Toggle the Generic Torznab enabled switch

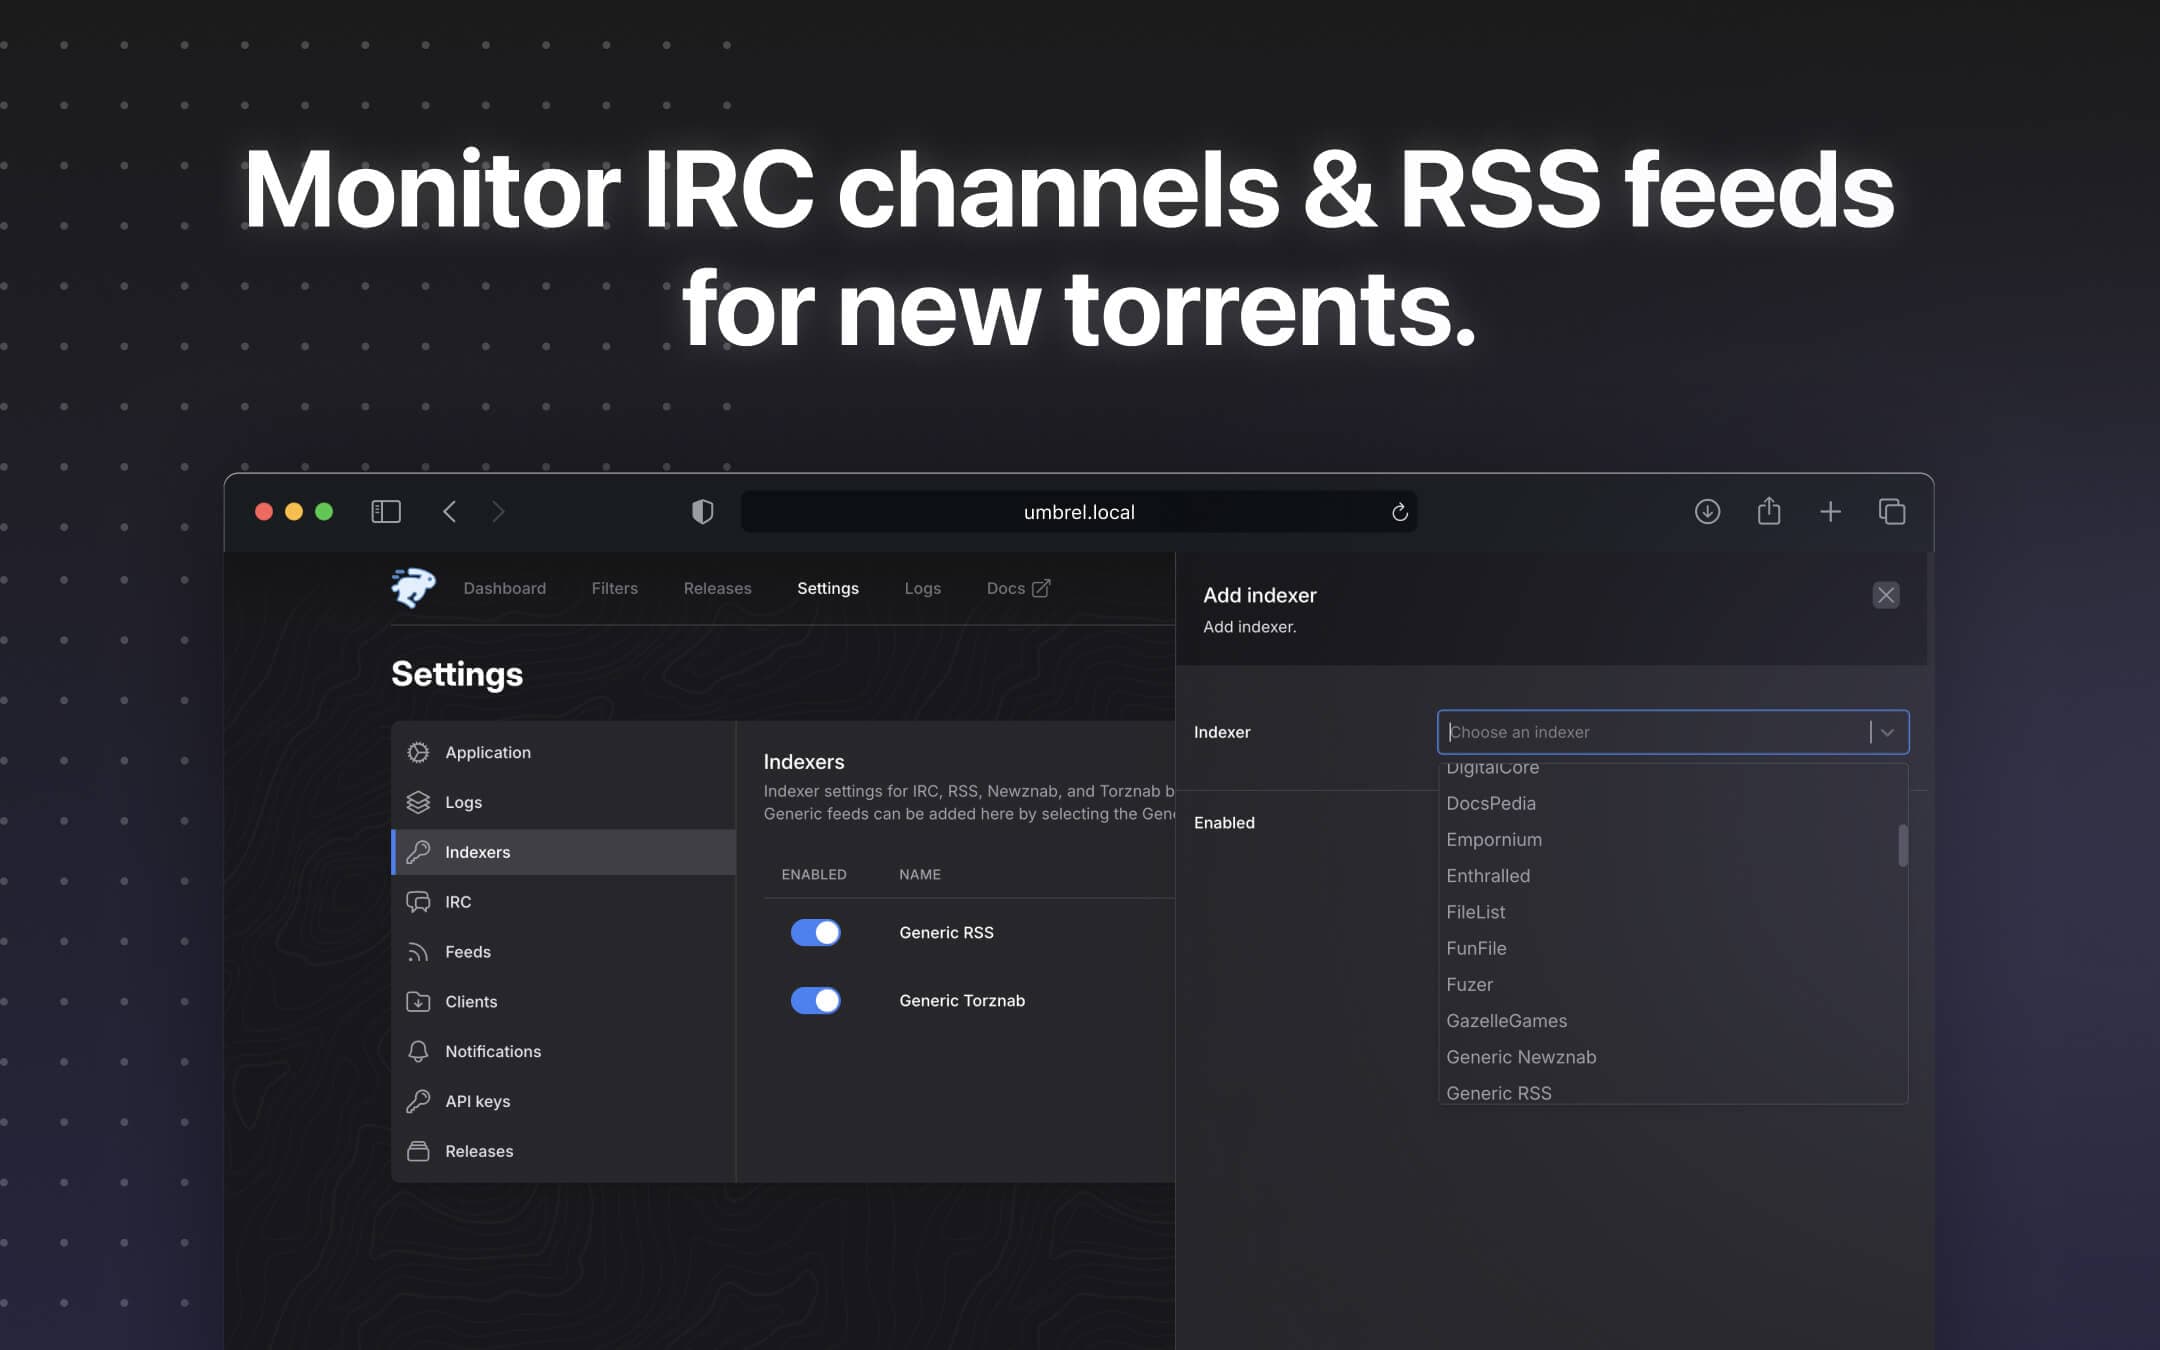[815, 999]
